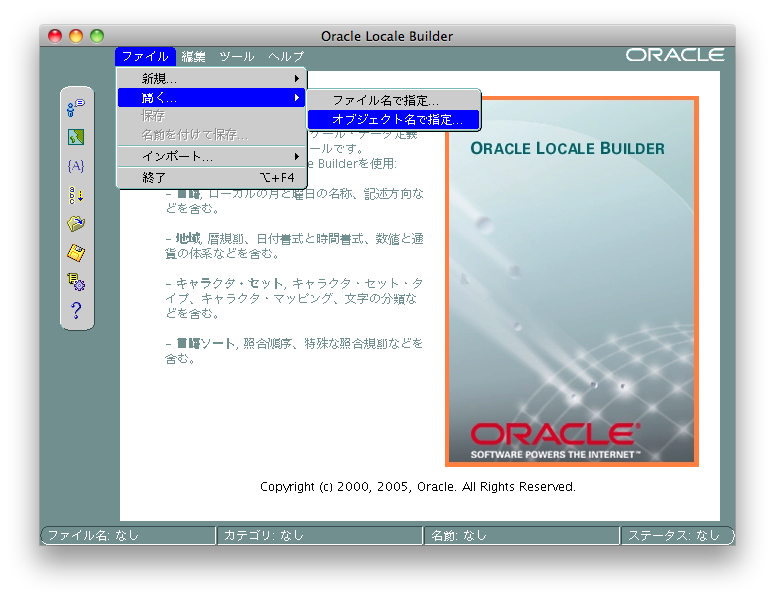Viewport: 775px width, 600px height.
Task: Click the ステータス: なし status field
Action: [x=678, y=535]
